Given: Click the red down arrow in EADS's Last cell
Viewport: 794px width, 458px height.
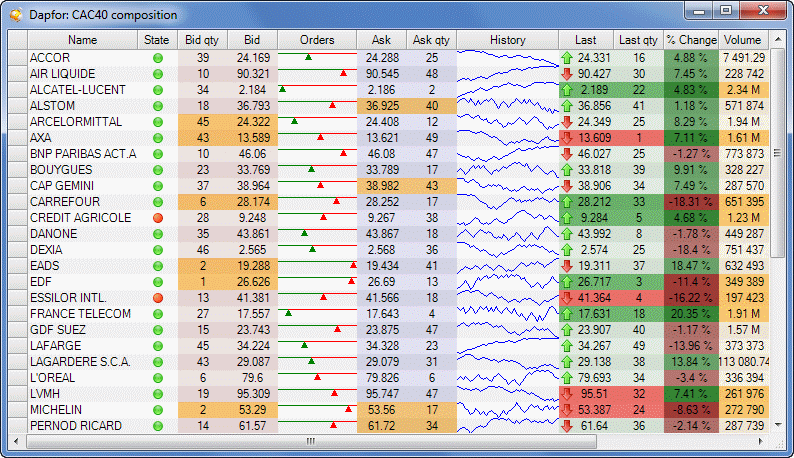Looking at the screenshot, I should click(567, 266).
